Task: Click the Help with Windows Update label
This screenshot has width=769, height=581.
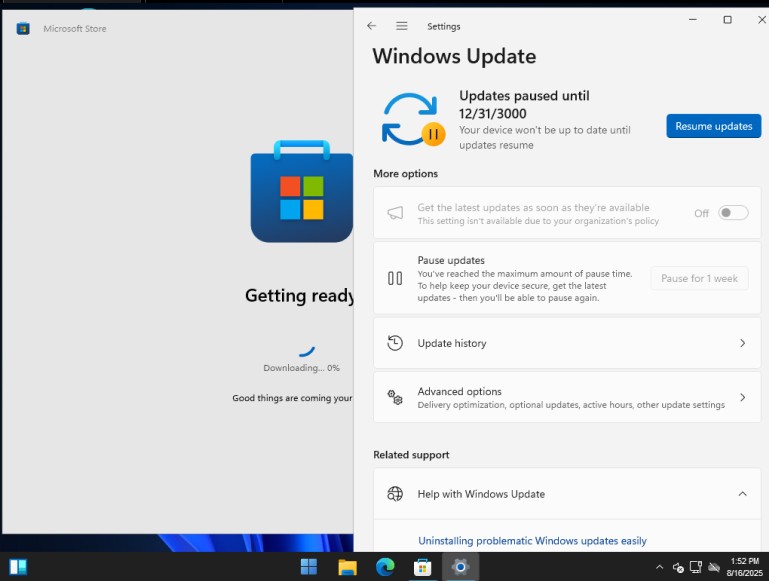Action: tap(481, 494)
